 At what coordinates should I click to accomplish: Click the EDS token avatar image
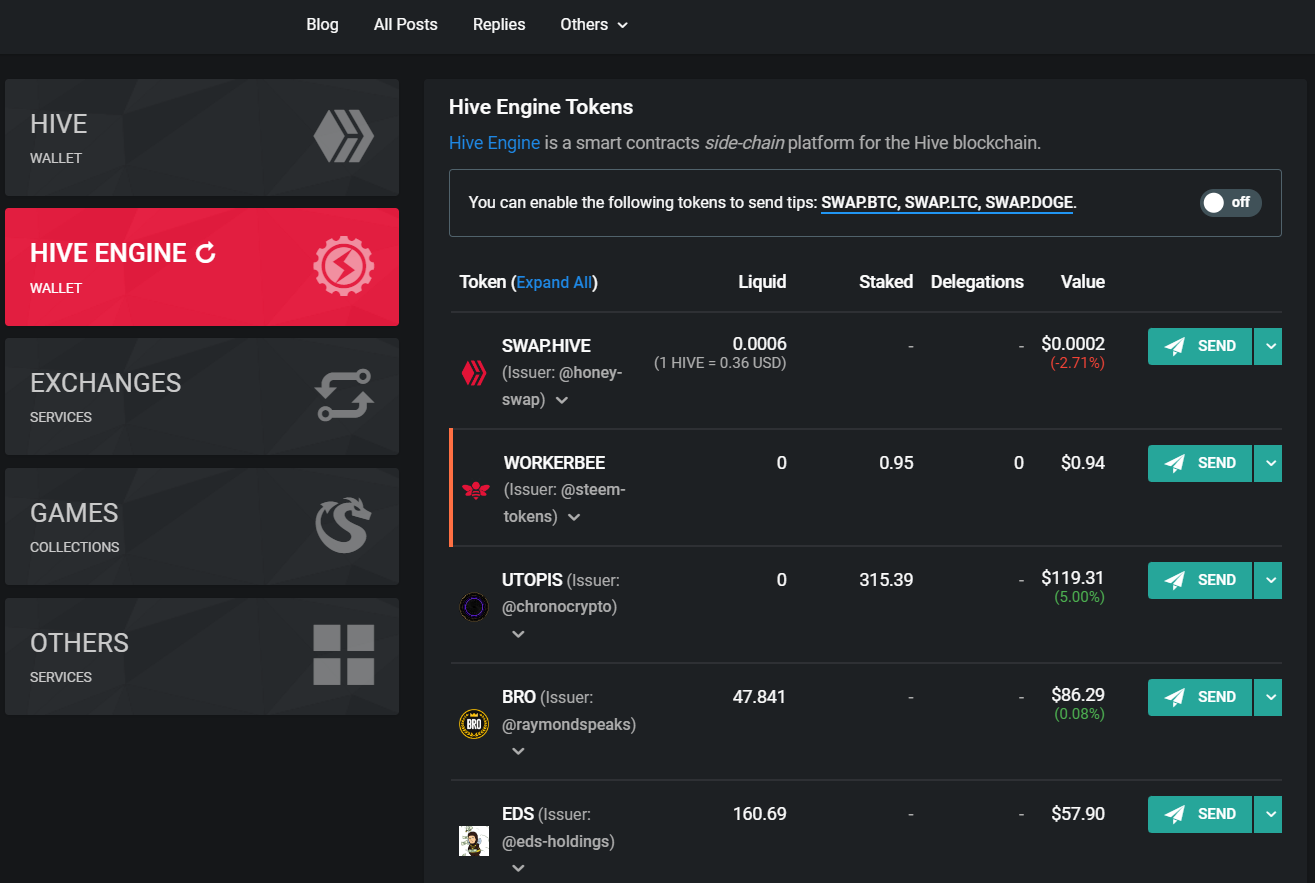[473, 841]
